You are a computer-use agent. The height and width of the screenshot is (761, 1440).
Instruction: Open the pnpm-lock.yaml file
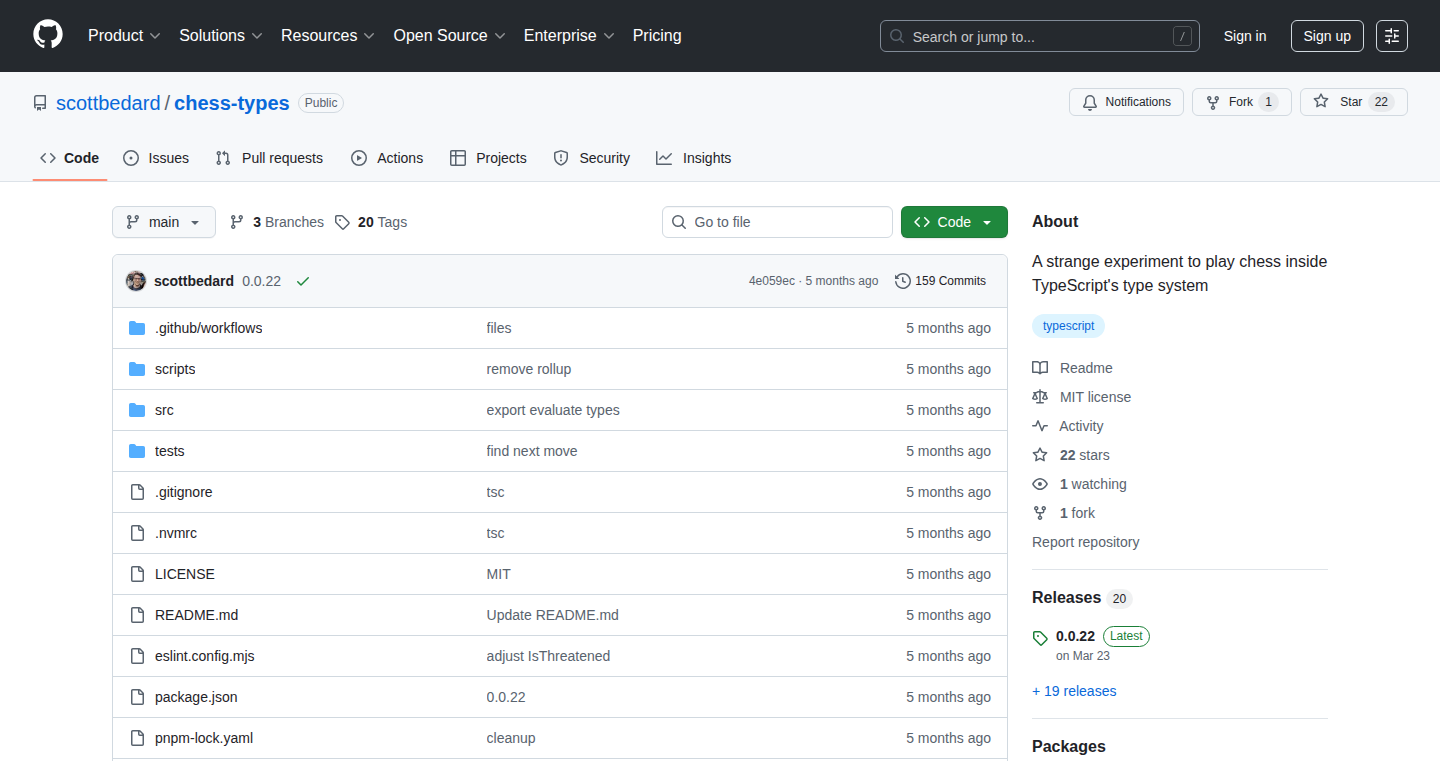click(204, 738)
